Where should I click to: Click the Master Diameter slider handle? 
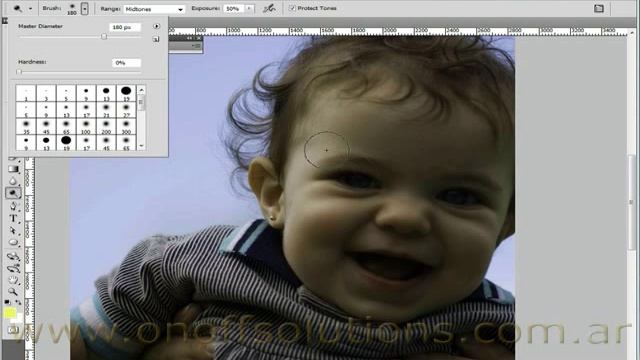click(x=104, y=37)
